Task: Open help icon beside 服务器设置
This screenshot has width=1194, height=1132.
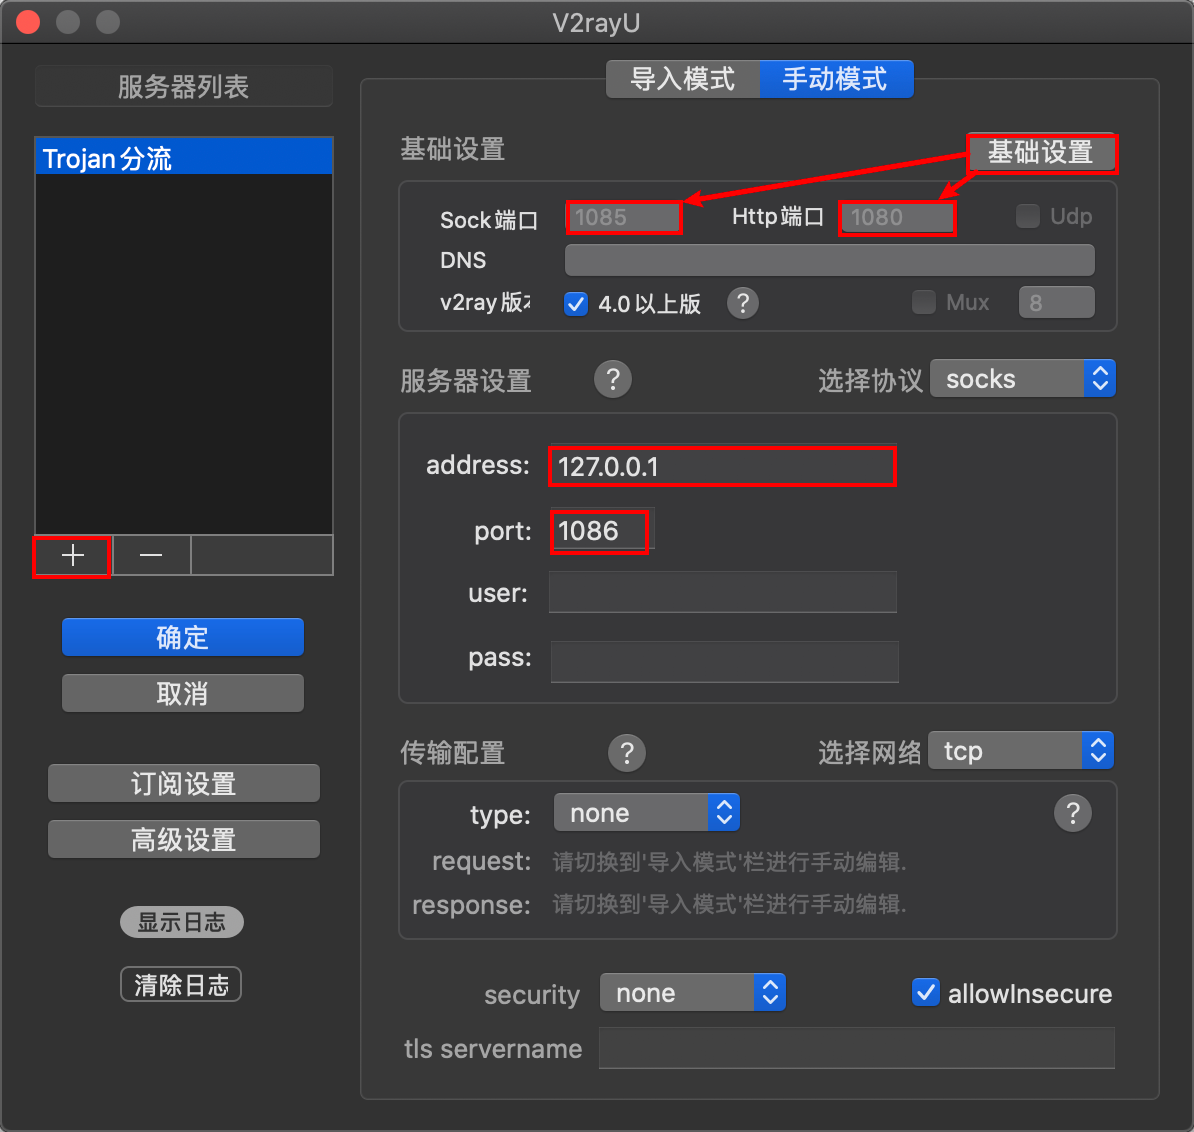Action: pyautogui.click(x=613, y=379)
